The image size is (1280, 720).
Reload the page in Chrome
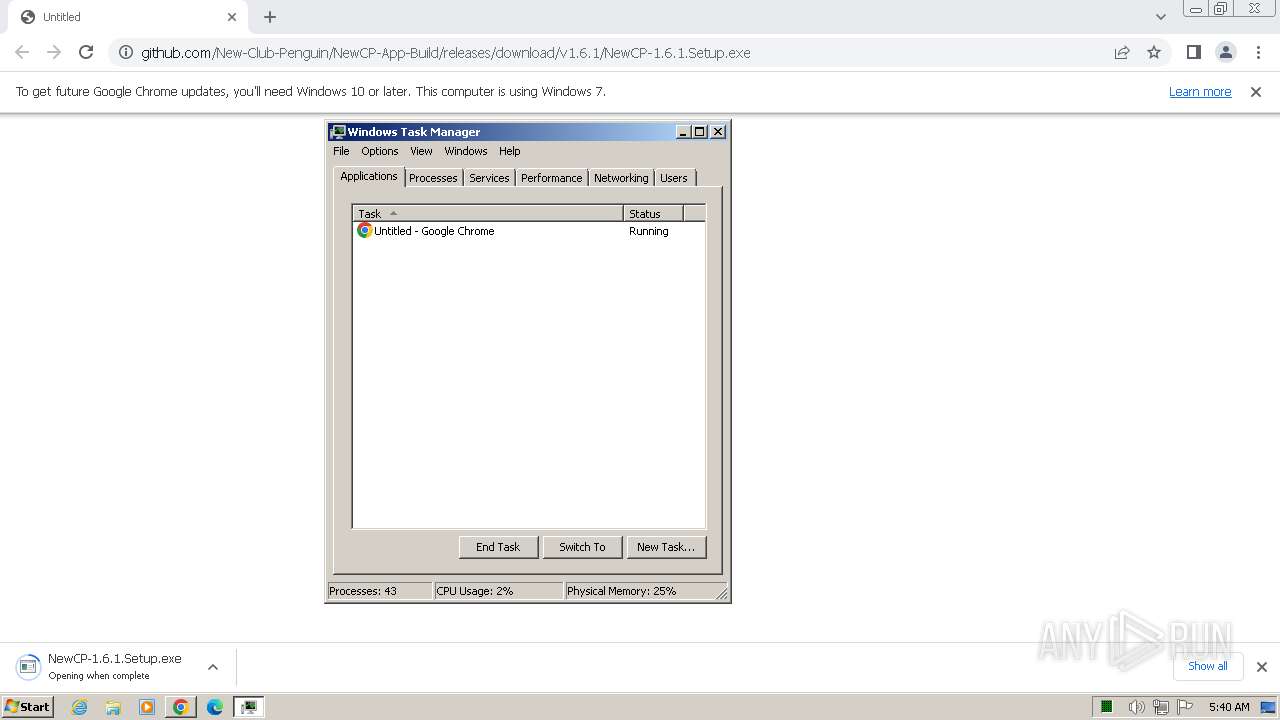[86, 52]
